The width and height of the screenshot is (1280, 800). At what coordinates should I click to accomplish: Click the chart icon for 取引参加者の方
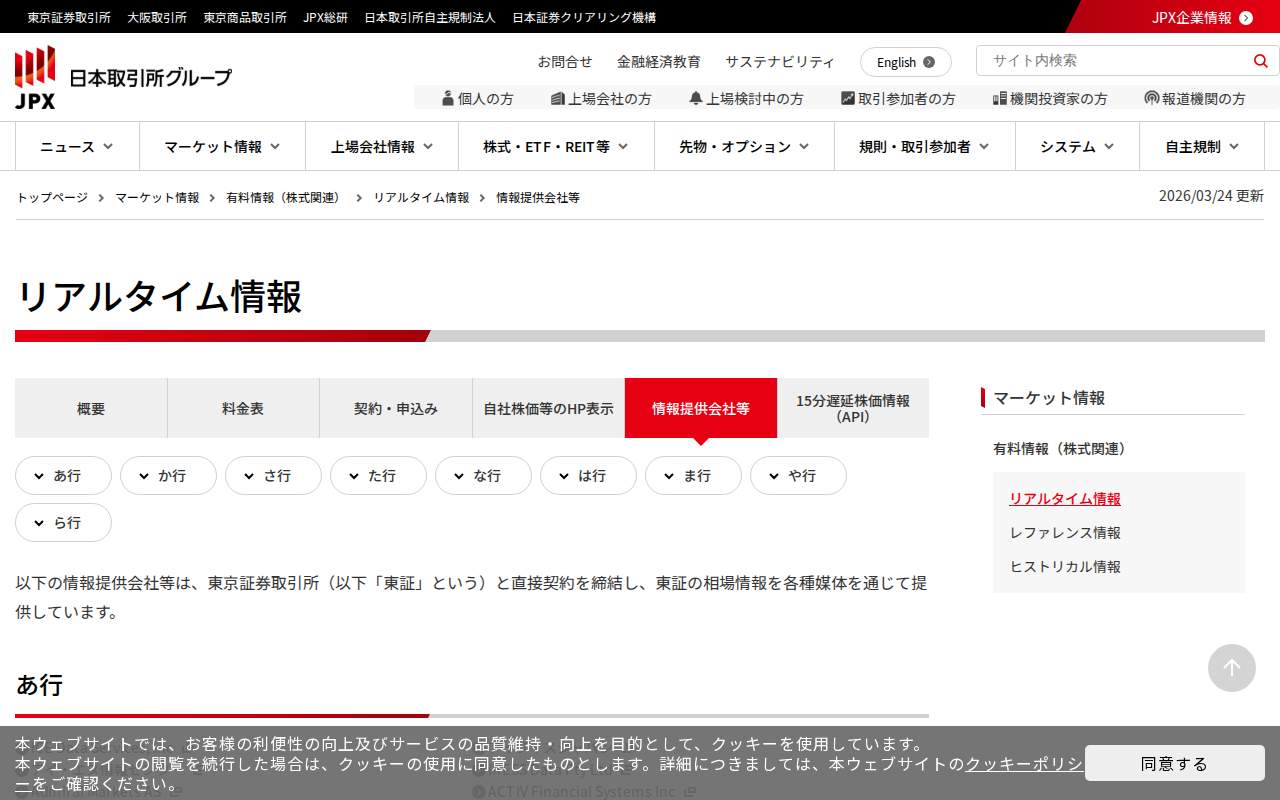click(x=848, y=98)
